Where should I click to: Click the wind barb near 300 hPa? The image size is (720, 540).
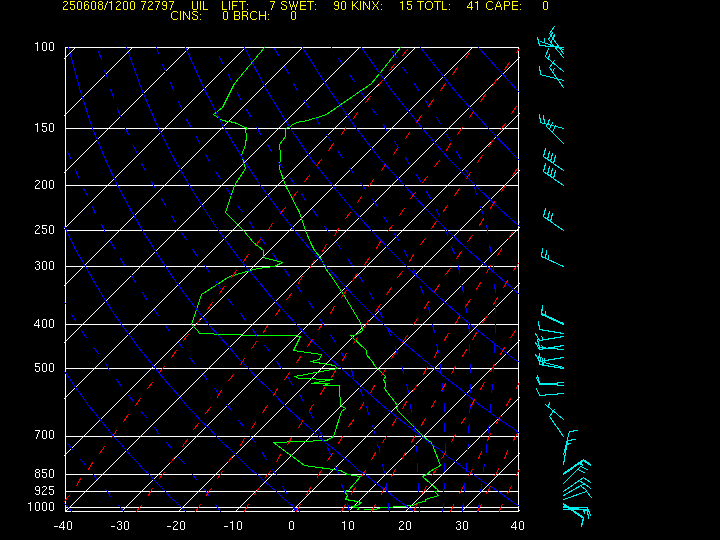tap(552, 258)
